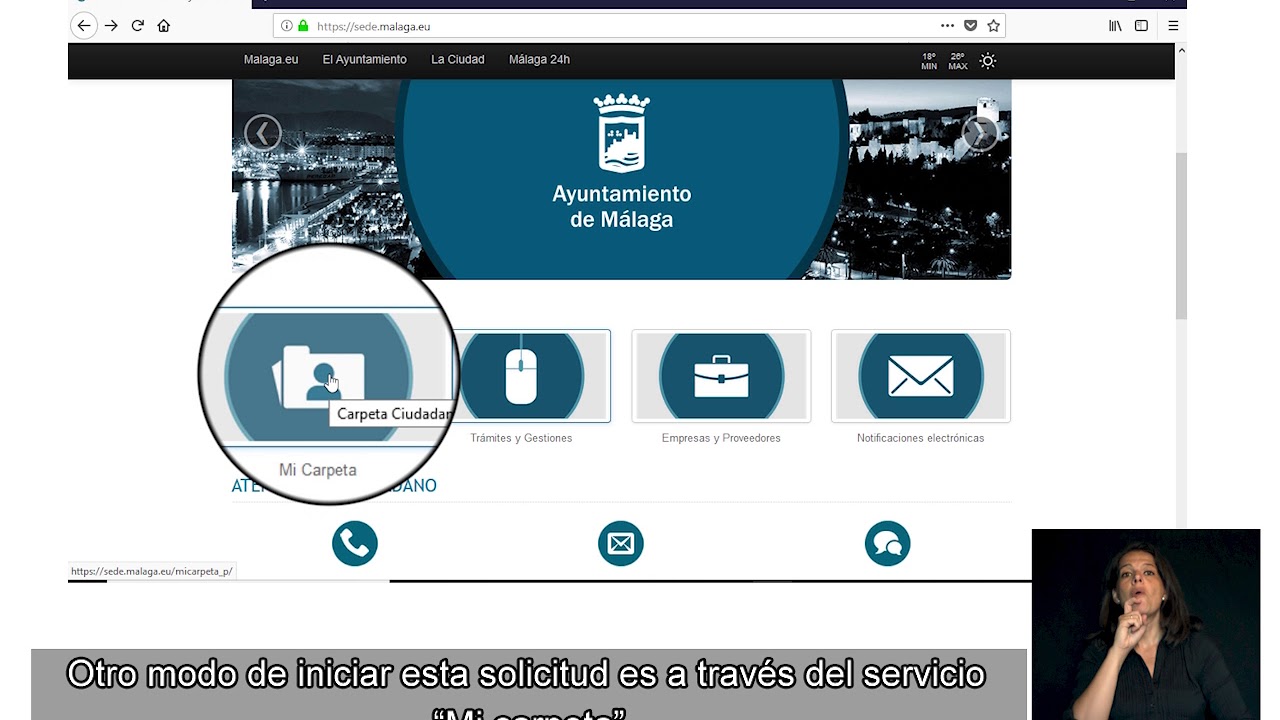Click the scrollbar up arrow
The image size is (1280, 720).
(x=1181, y=50)
